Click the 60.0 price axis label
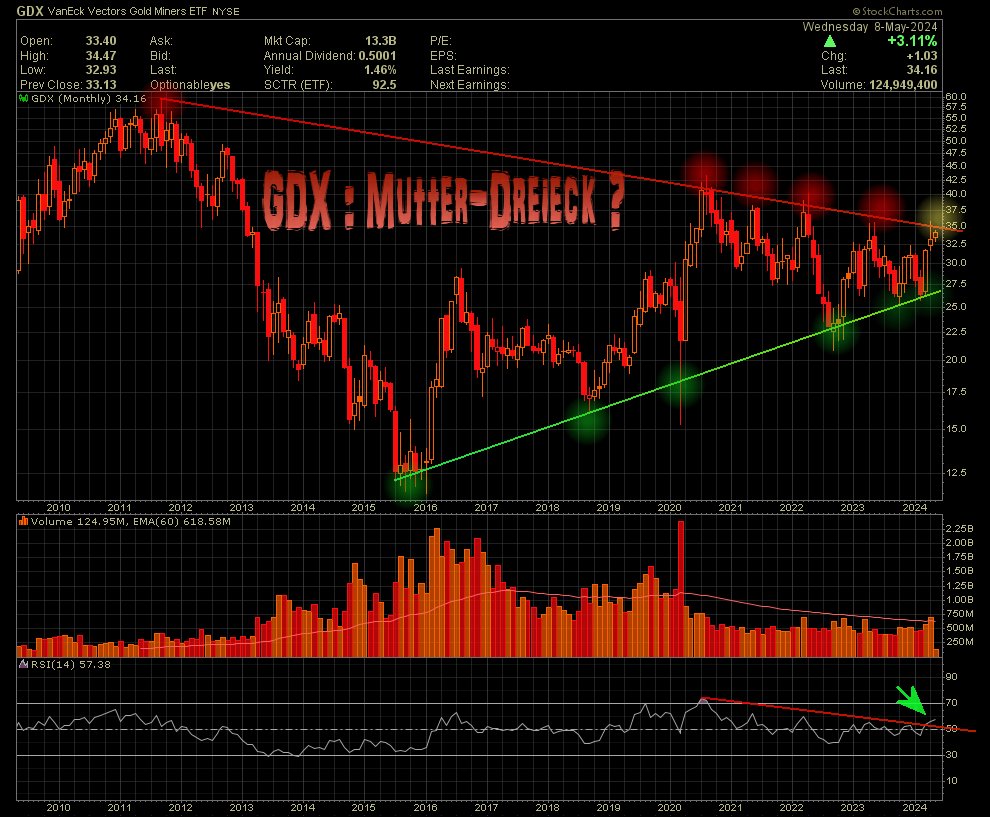The width and height of the screenshot is (990, 817). coord(956,97)
